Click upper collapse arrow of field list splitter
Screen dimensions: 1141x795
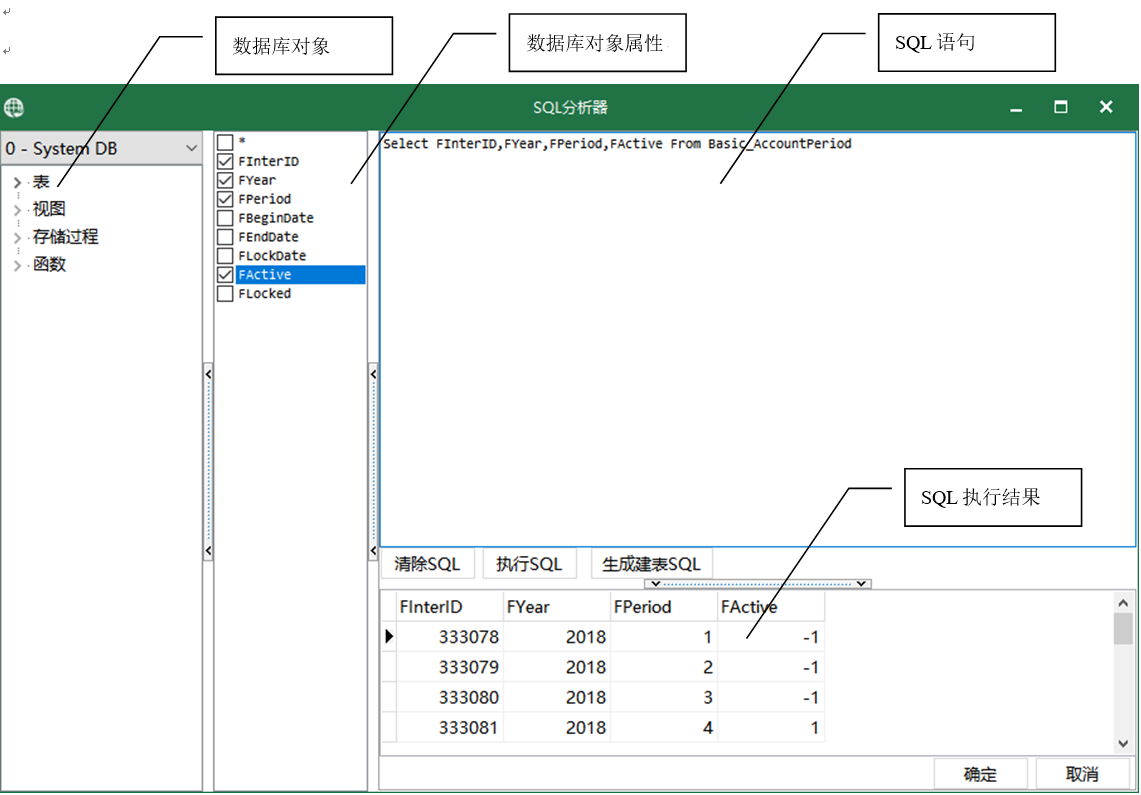pos(373,374)
